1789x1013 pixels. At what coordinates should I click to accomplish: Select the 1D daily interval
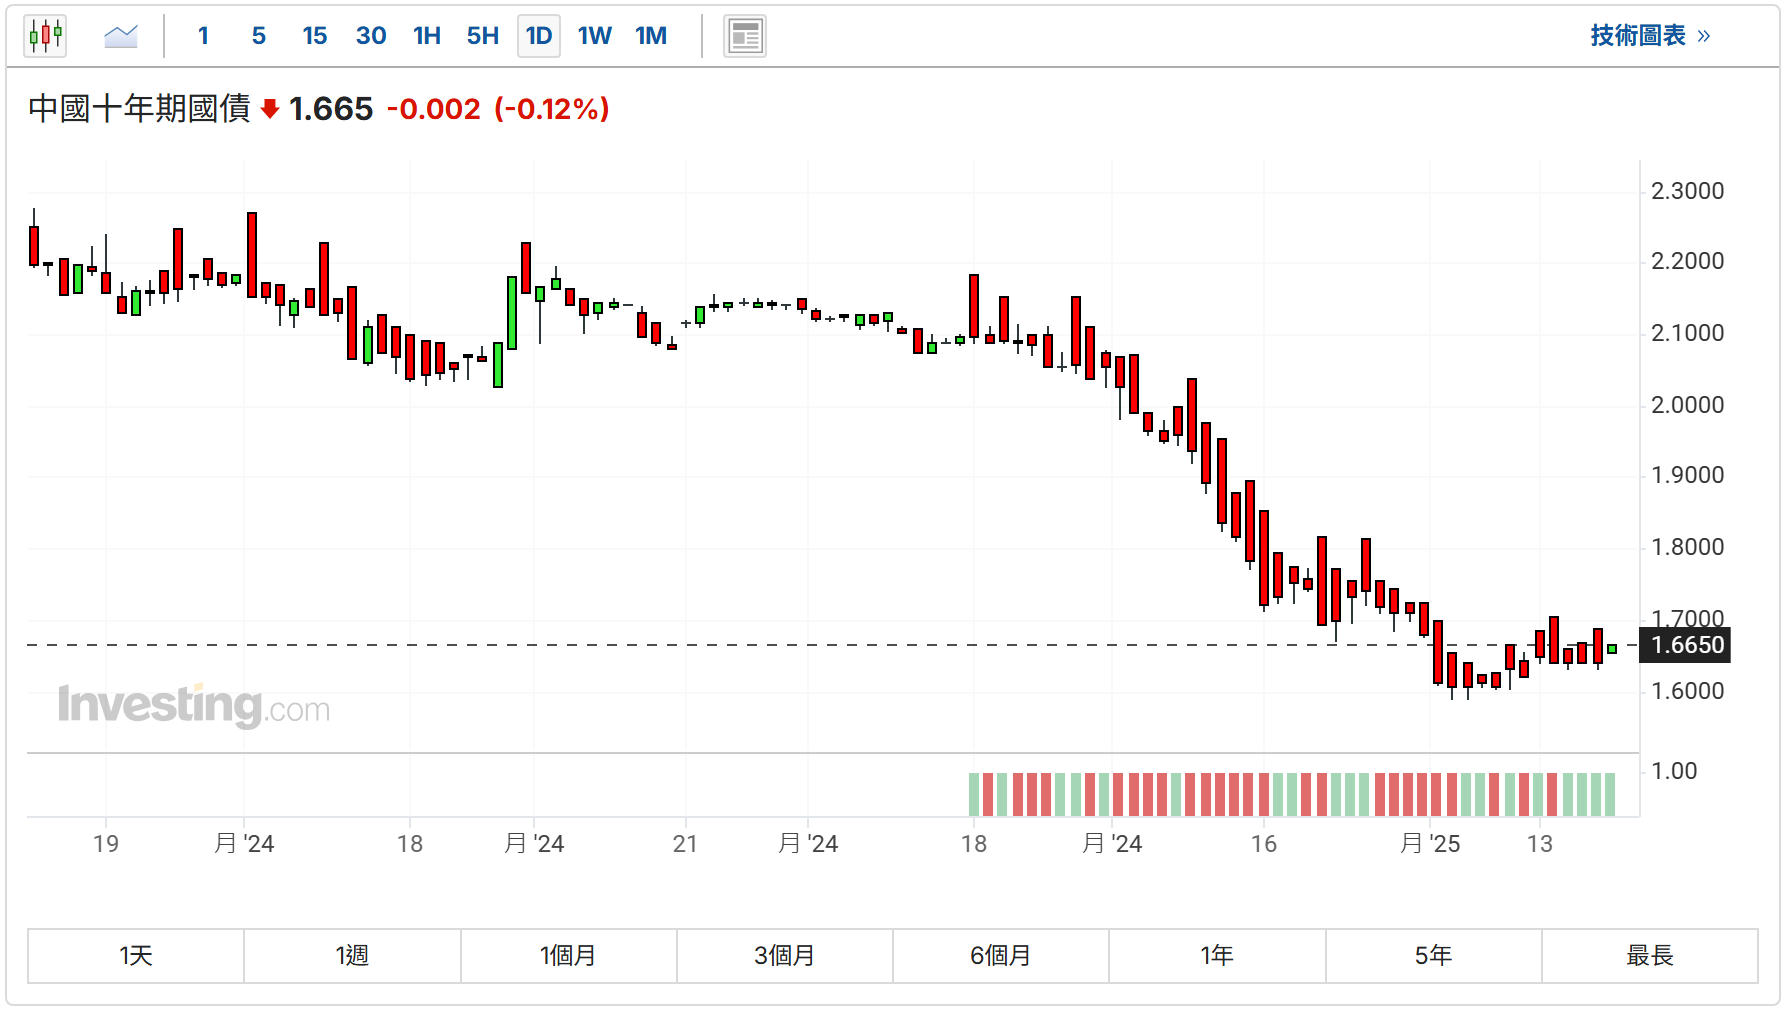coord(539,36)
